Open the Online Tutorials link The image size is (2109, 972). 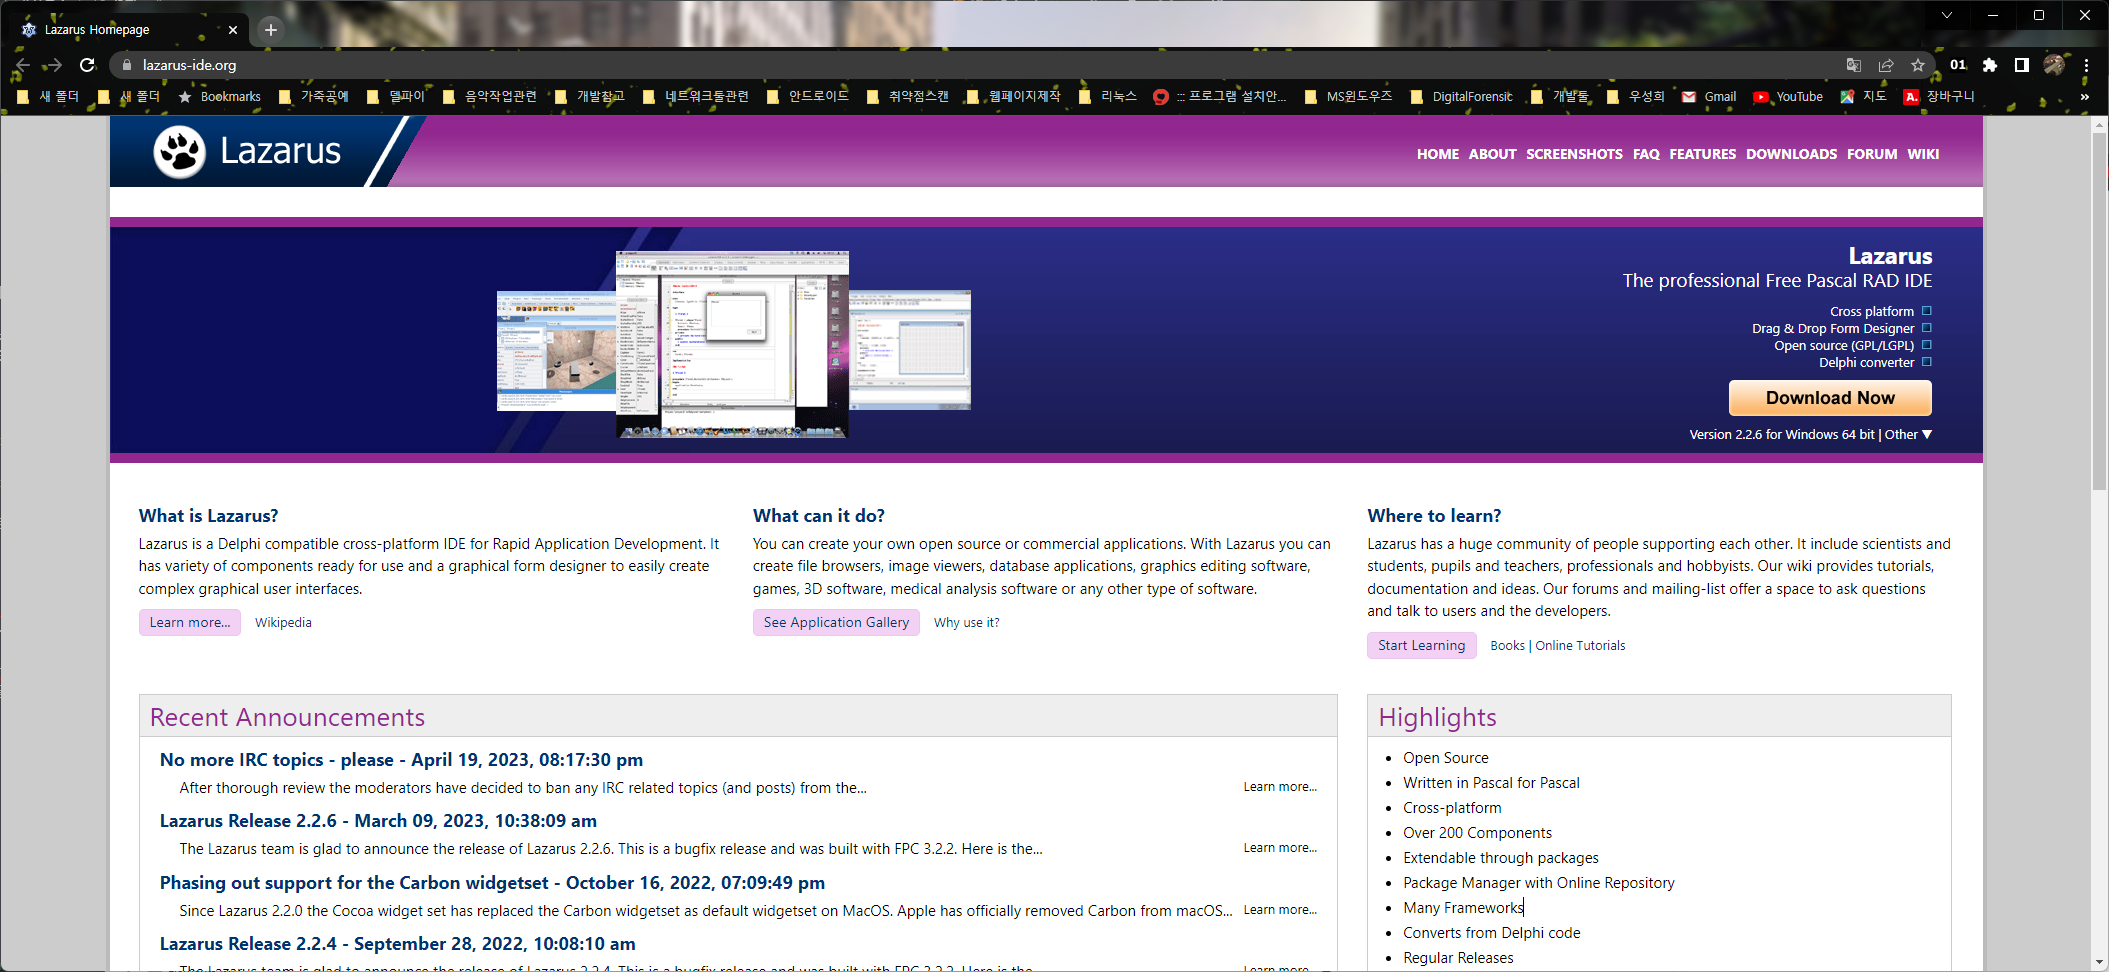point(1580,645)
